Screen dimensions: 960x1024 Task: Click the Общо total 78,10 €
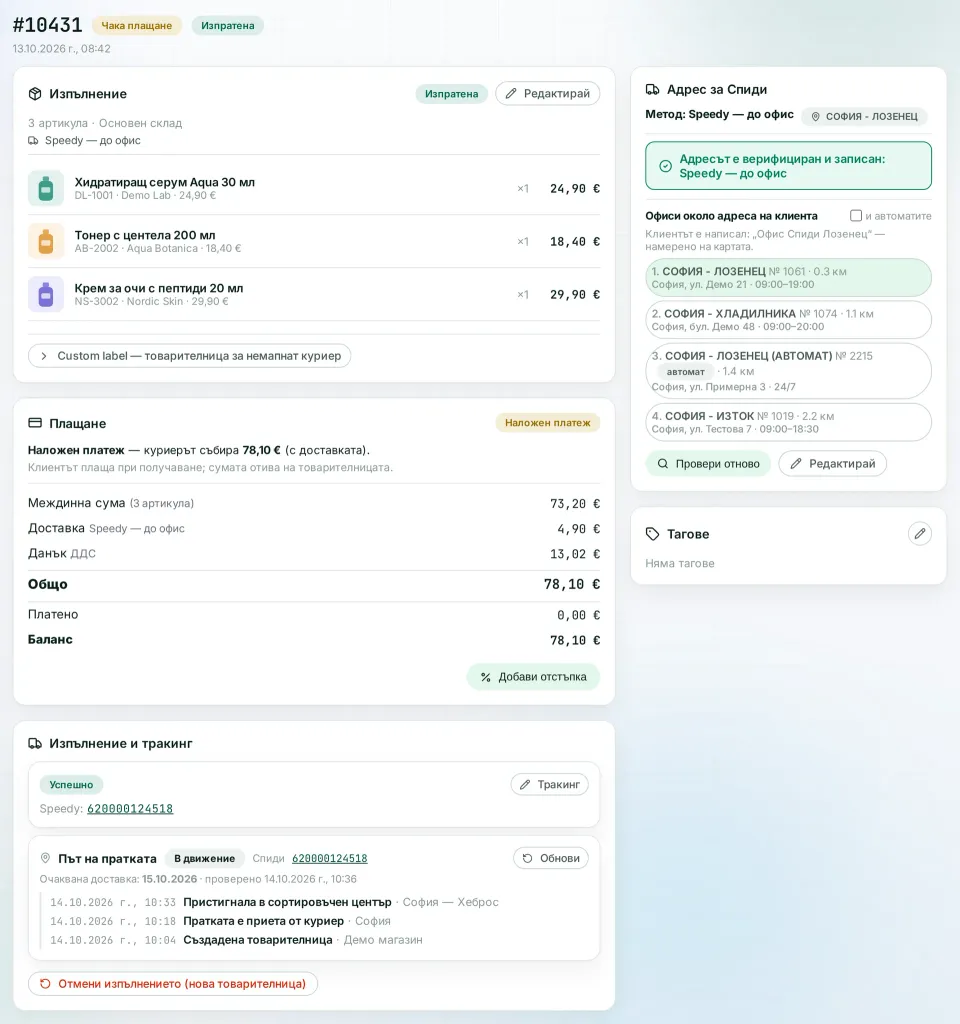571,584
